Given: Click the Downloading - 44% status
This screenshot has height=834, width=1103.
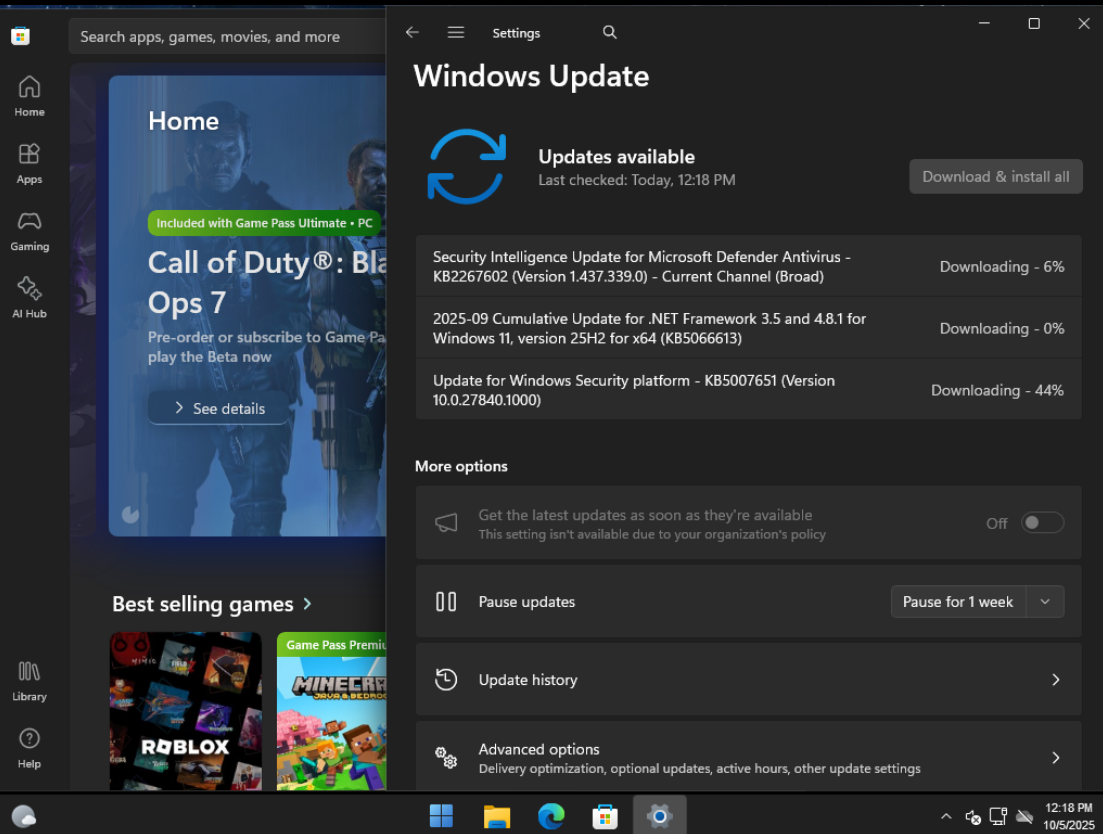Looking at the screenshot, I should click(x=997, y=390).
